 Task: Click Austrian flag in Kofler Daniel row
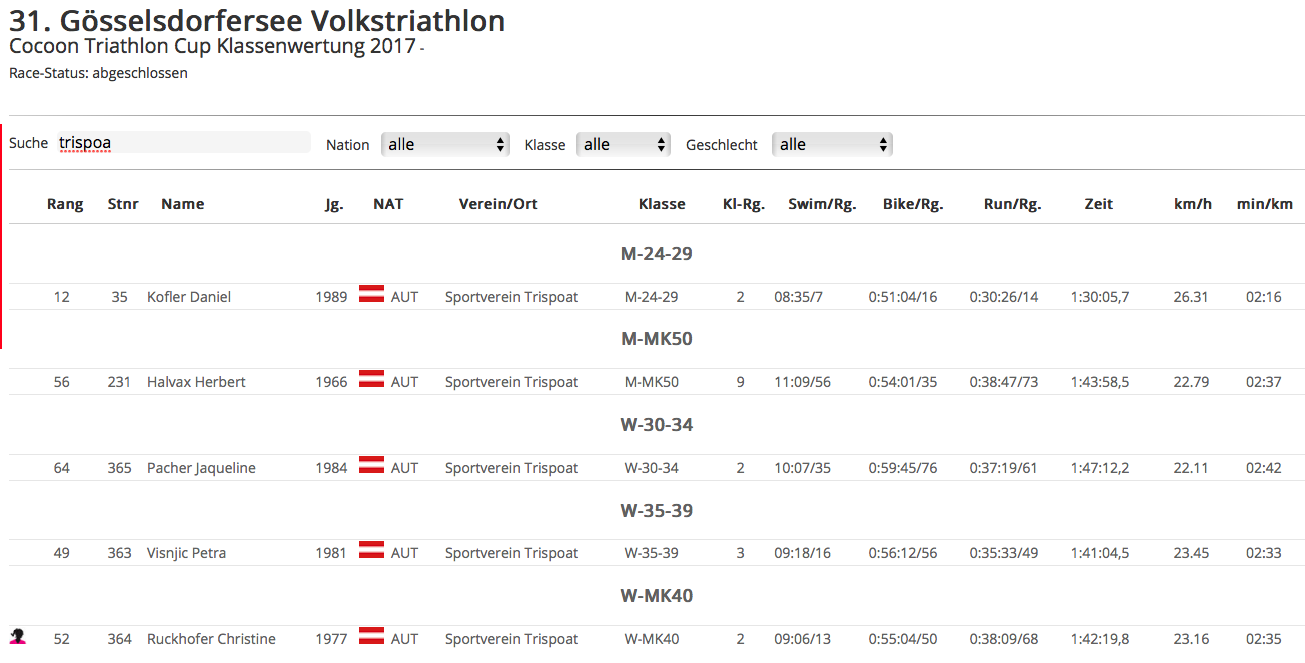[371, 295]
